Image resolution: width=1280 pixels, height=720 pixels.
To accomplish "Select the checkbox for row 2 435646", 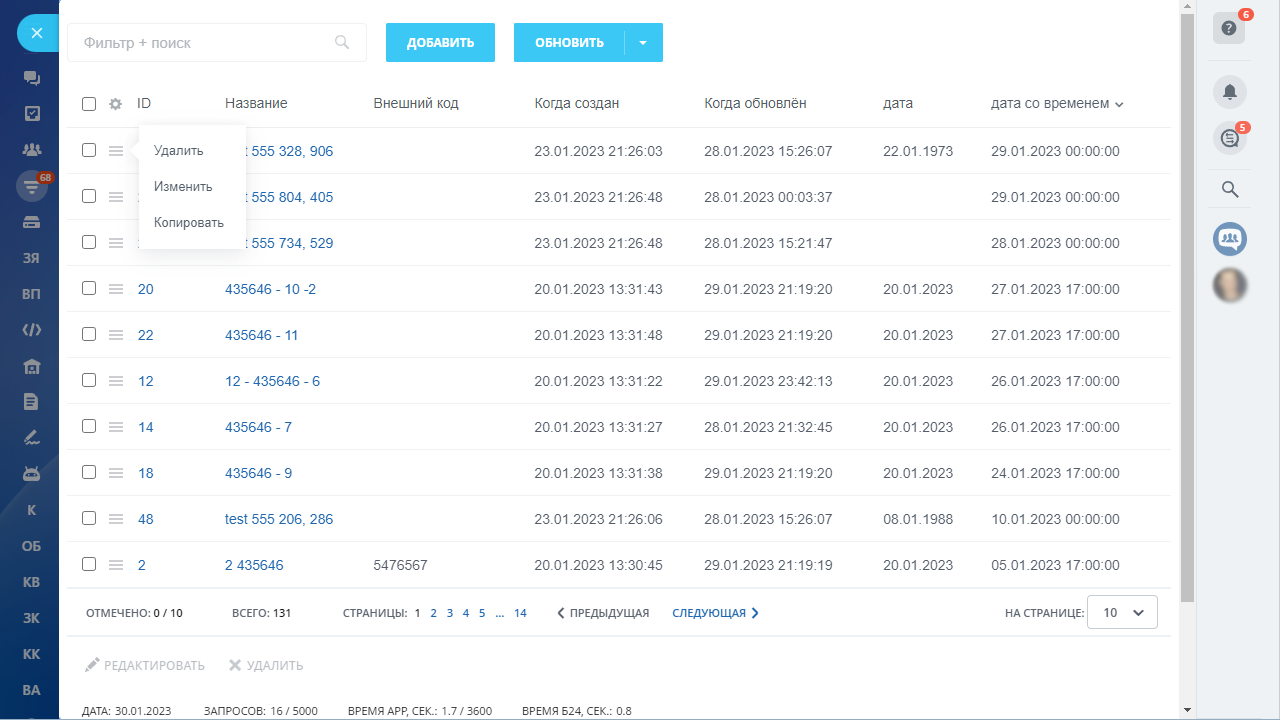I will (89, 564).
